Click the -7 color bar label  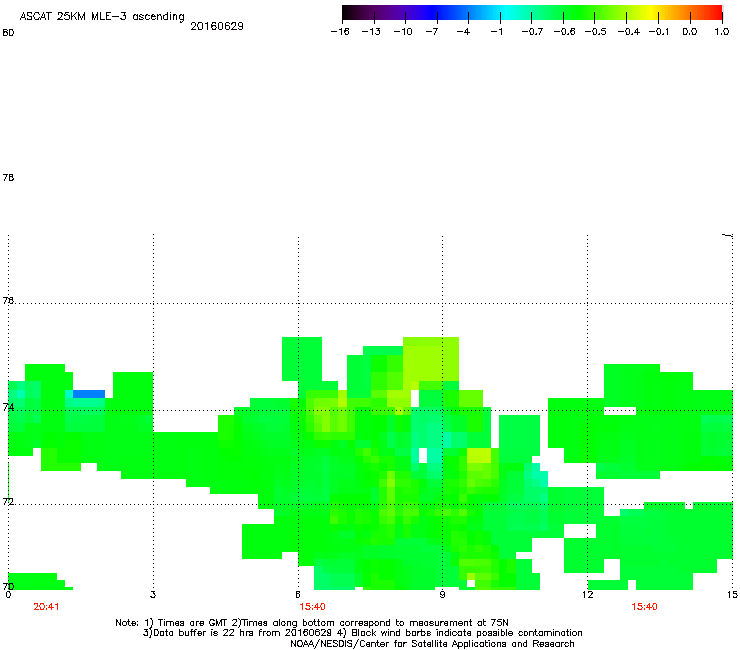[x=431, y=32]
